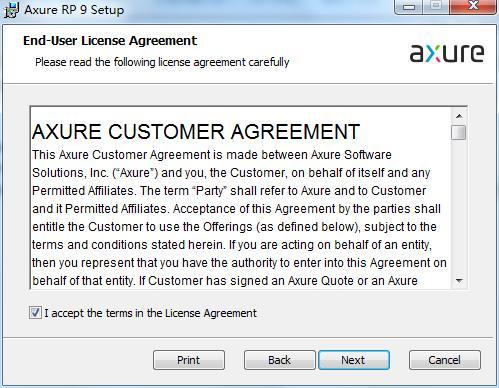Click the license scrollbar down arrow
The width and height of the screenshot is (499, 388).
coord(459,281)
